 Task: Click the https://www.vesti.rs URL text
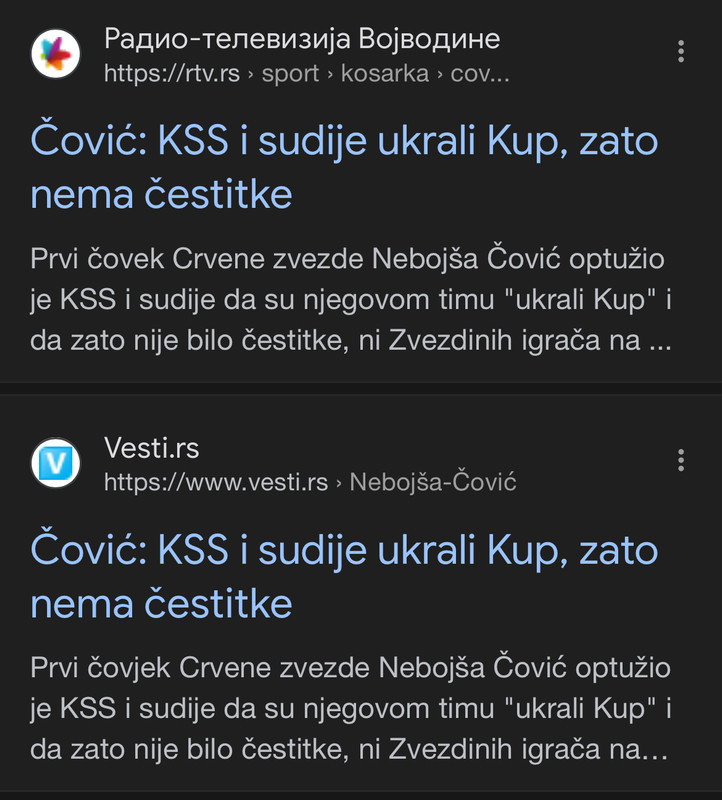216,482
